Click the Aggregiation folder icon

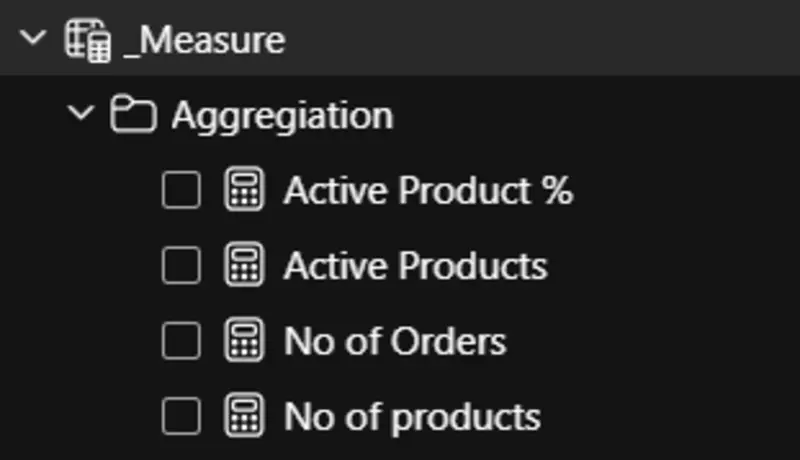pos(132,116)
